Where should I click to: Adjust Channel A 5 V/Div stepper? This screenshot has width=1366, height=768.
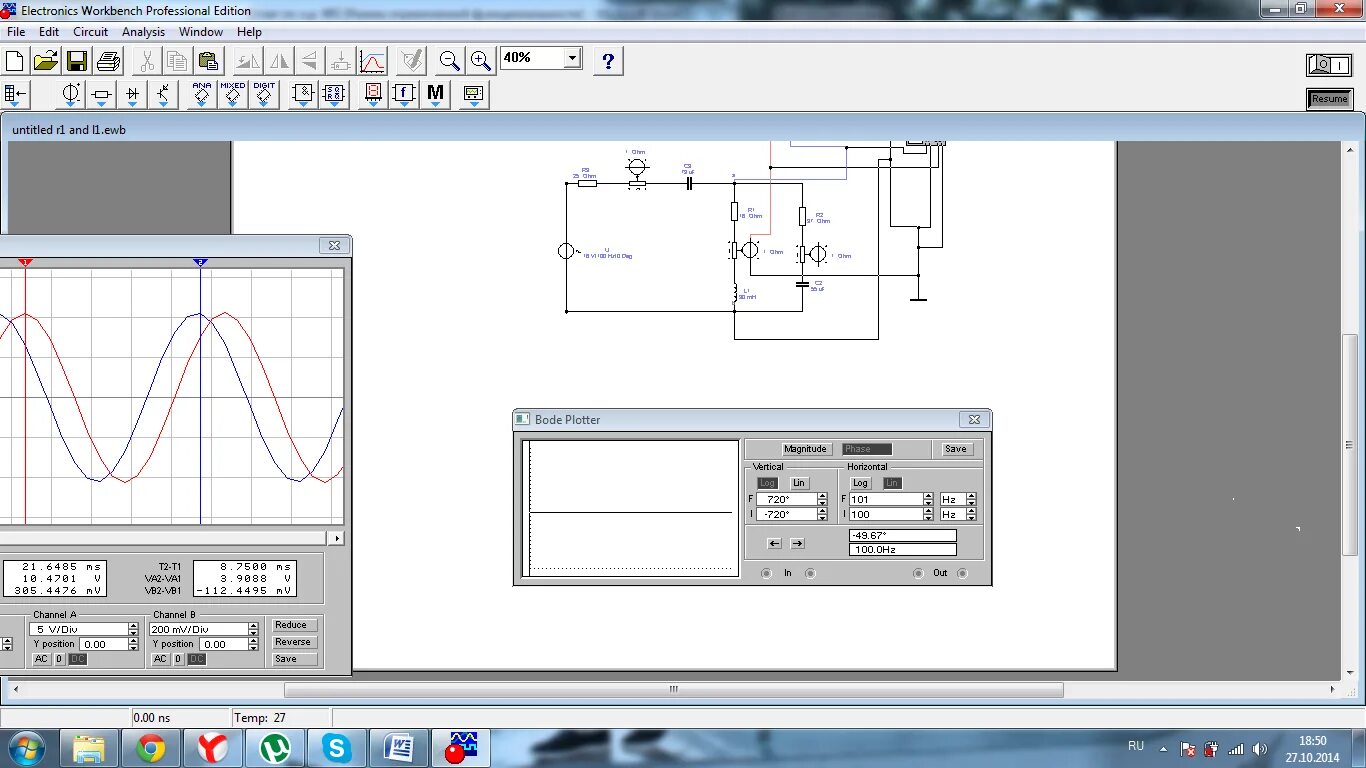(x=133, y=629)
